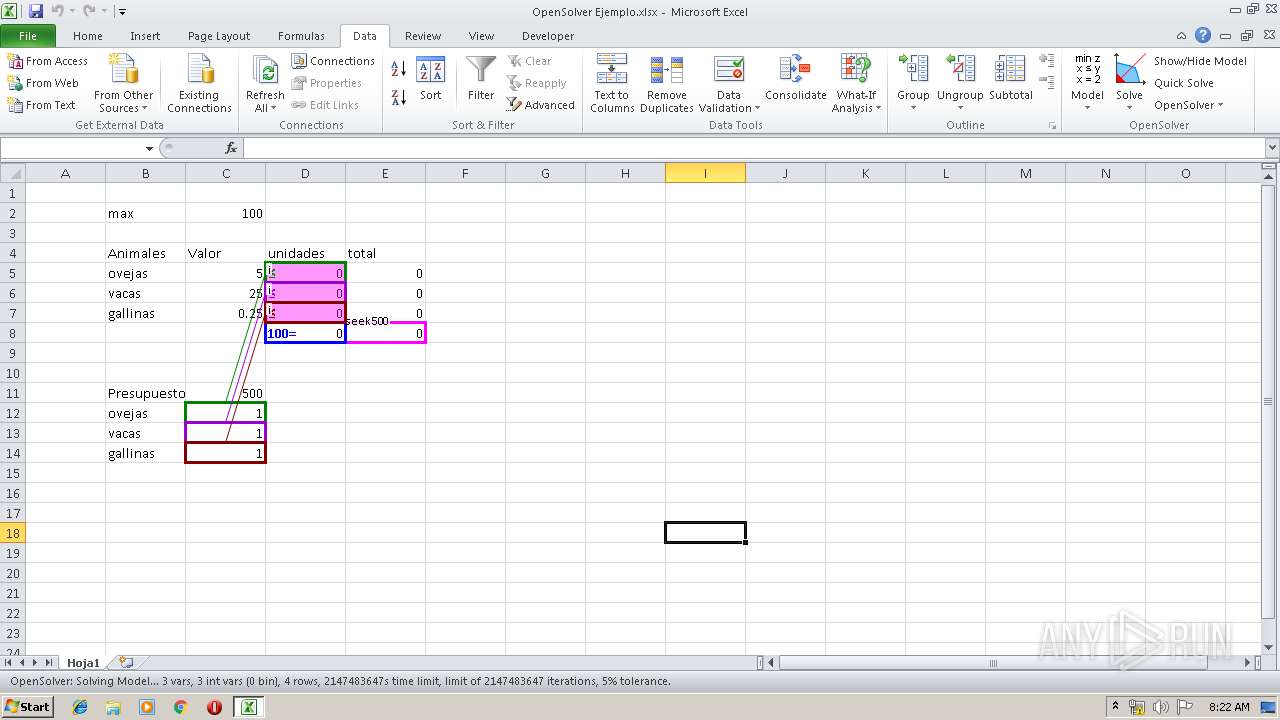Screen dimensions: 1280x720
Task: Launch Text to Columns wizard
Action: coord(612,84)
